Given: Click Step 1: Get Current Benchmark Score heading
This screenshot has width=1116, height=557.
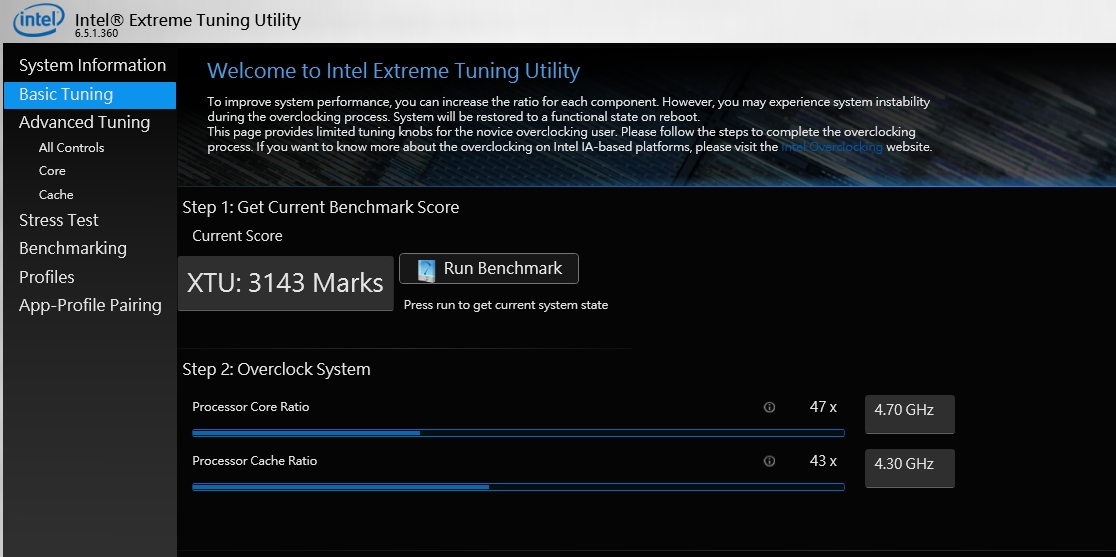Looking at the screenshot, I should pyautogui.click(x=320, y=208).
